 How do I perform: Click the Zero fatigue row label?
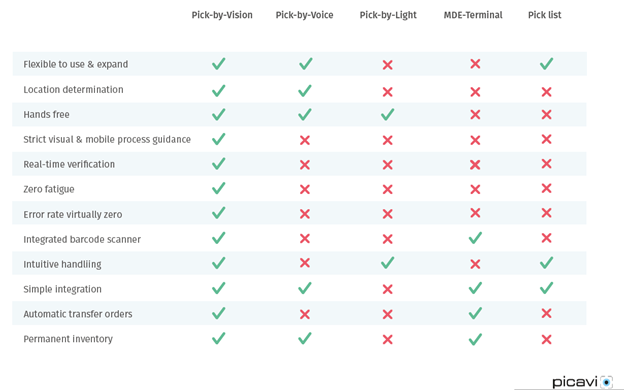[x=49, y=189]
